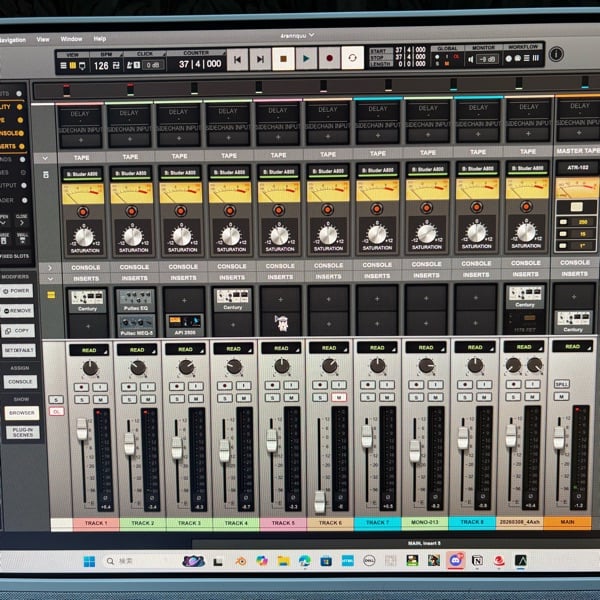The width and height of the screenshot is (600, 600).
Task: Click the Notion icon in the taskbar
Action: click(x=477, y=560)
